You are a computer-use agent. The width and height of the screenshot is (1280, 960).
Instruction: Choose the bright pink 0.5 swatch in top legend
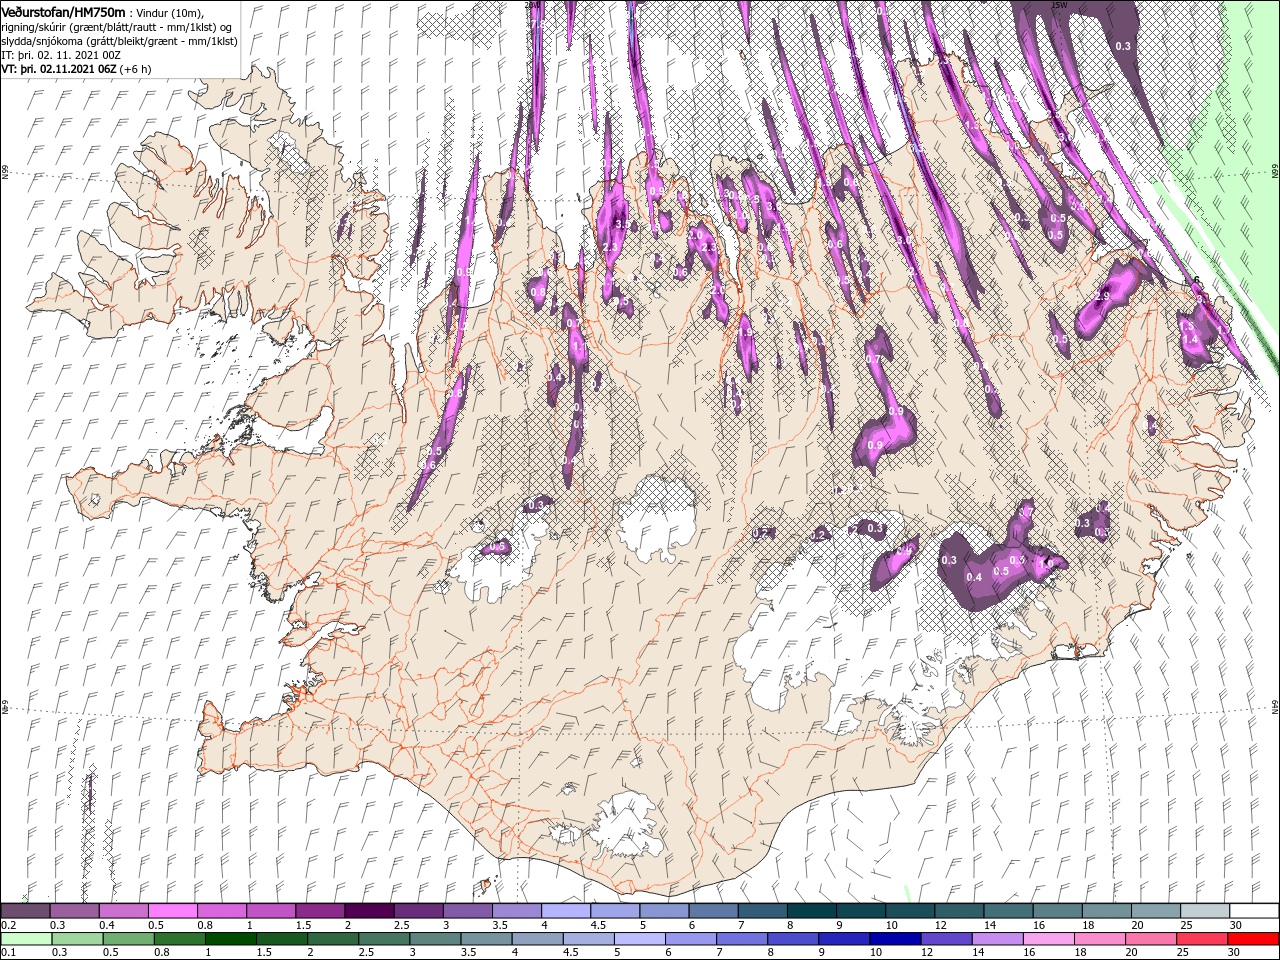[x=172, y=911]
